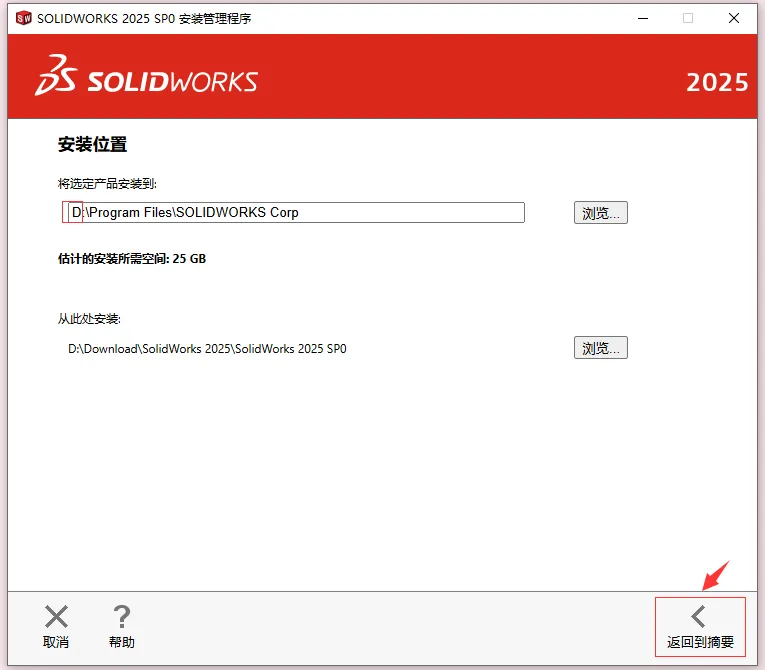The height and width of the screenshot is (670, 765).
Task: Browse for install location next to path field
Action: [x=601, y=213]
